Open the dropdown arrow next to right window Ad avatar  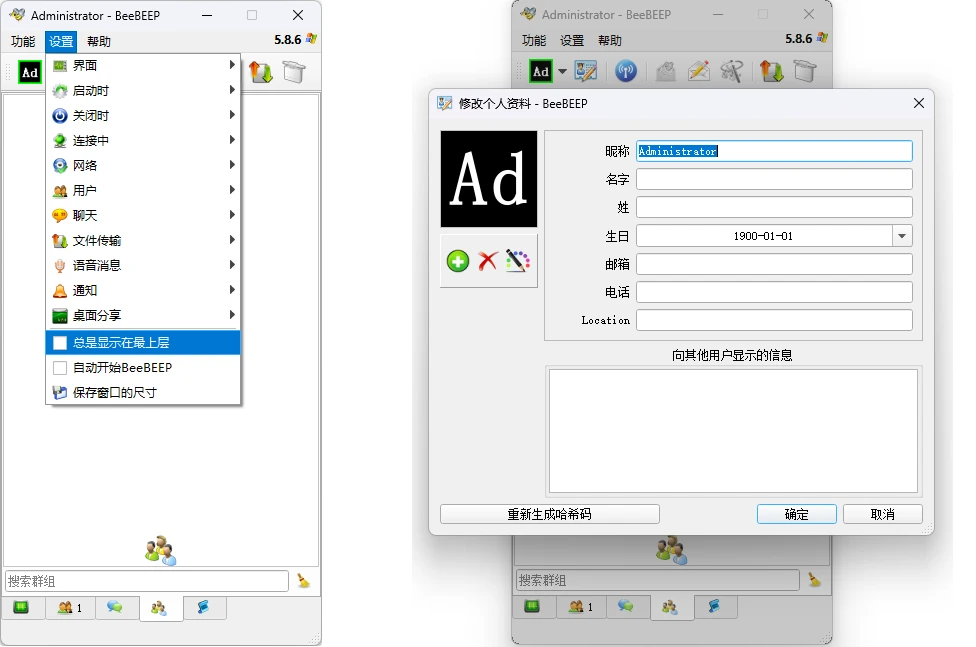click(562, 72)
